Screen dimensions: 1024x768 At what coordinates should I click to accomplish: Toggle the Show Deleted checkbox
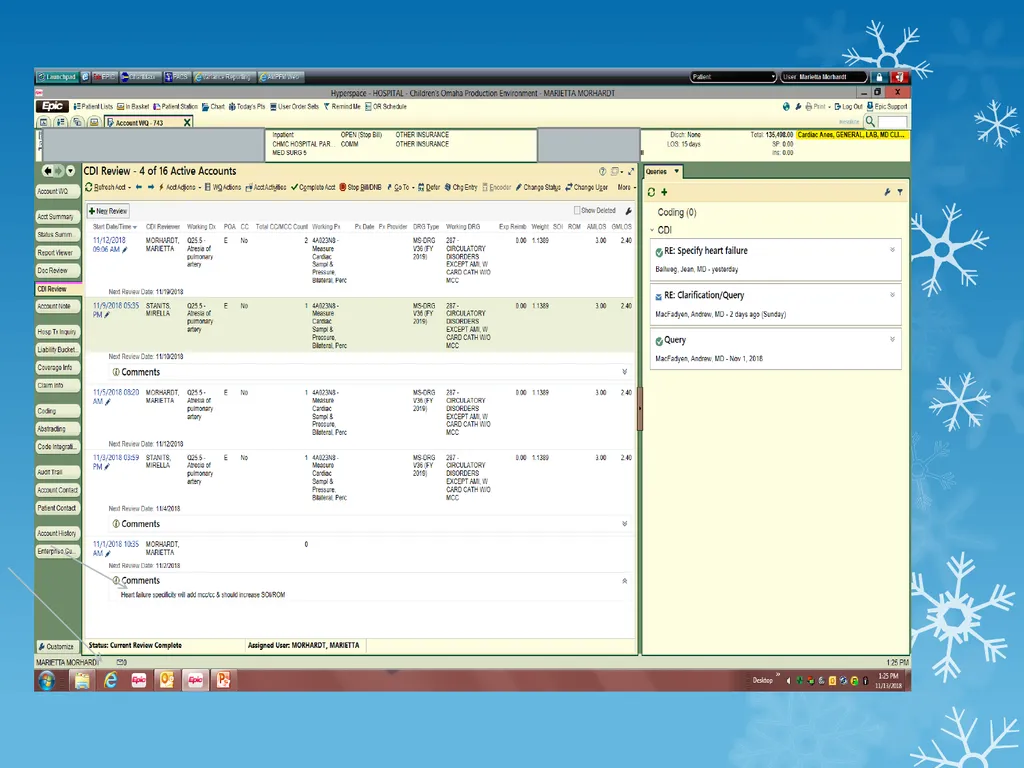(x=577, y=210)
